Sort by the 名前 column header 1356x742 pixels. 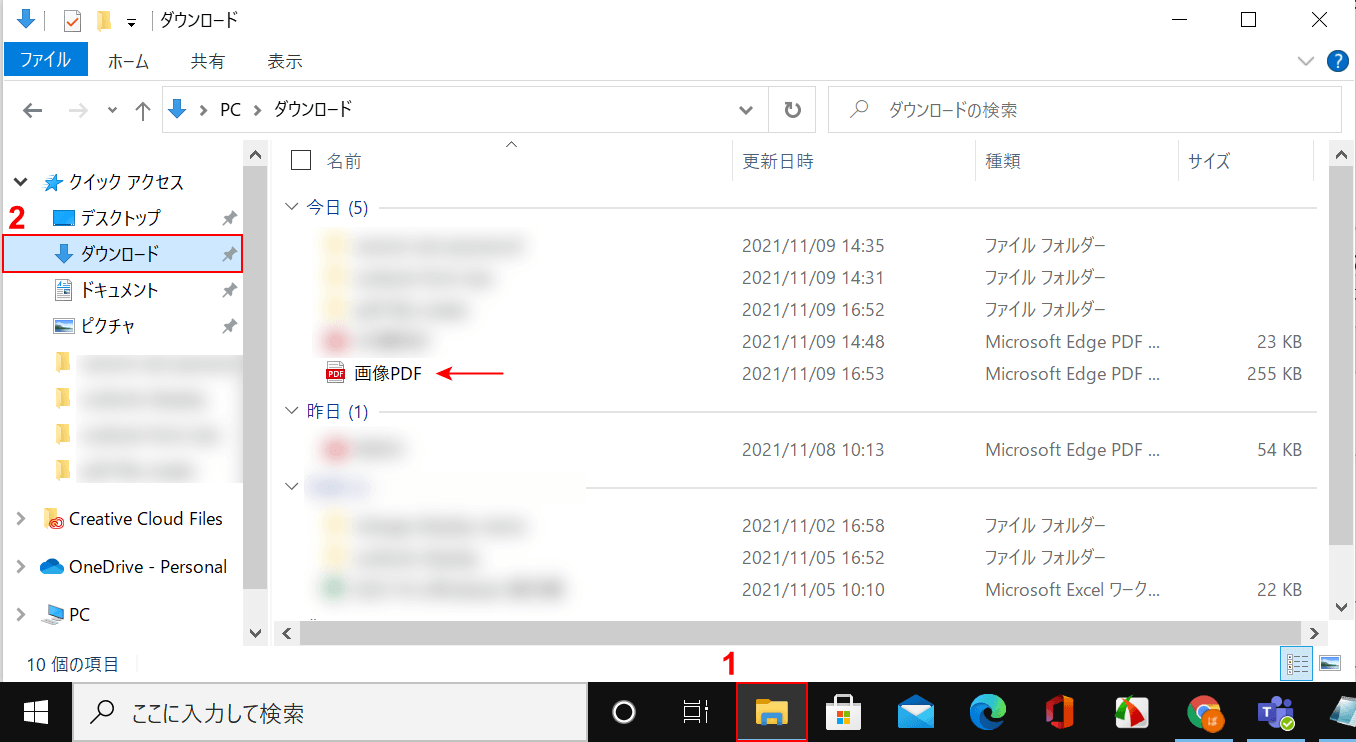click(x=344, y=161)
